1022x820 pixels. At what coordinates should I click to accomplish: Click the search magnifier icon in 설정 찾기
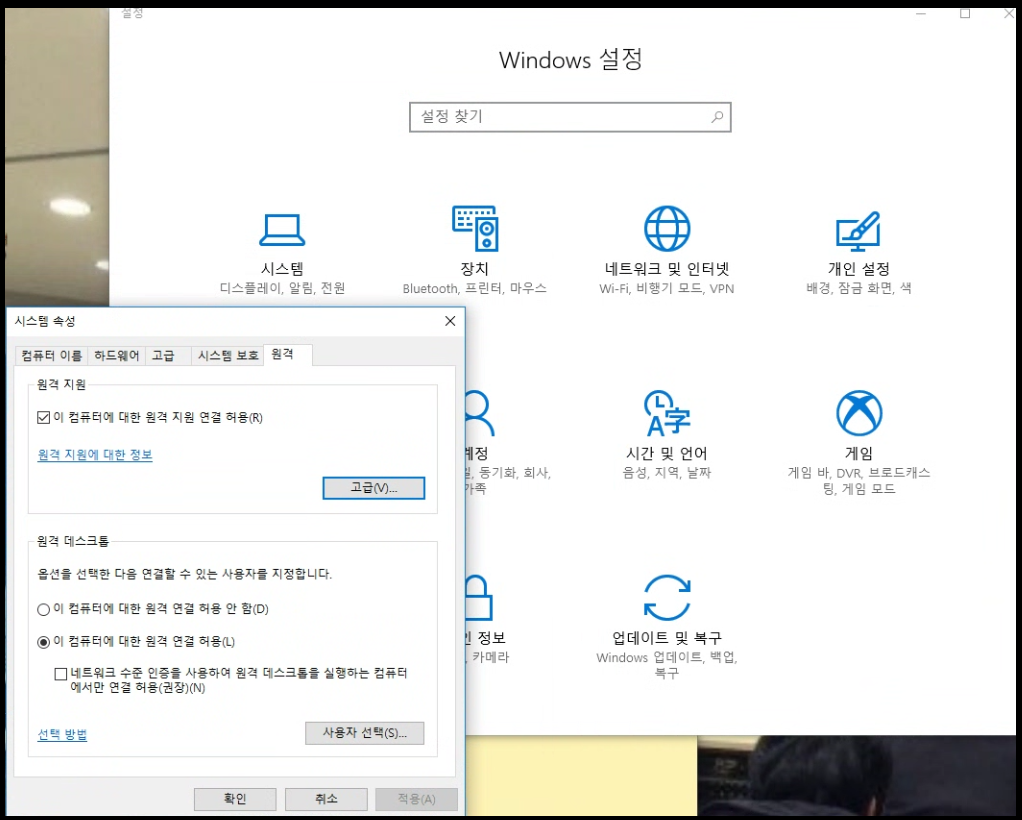tap(717, 117)
